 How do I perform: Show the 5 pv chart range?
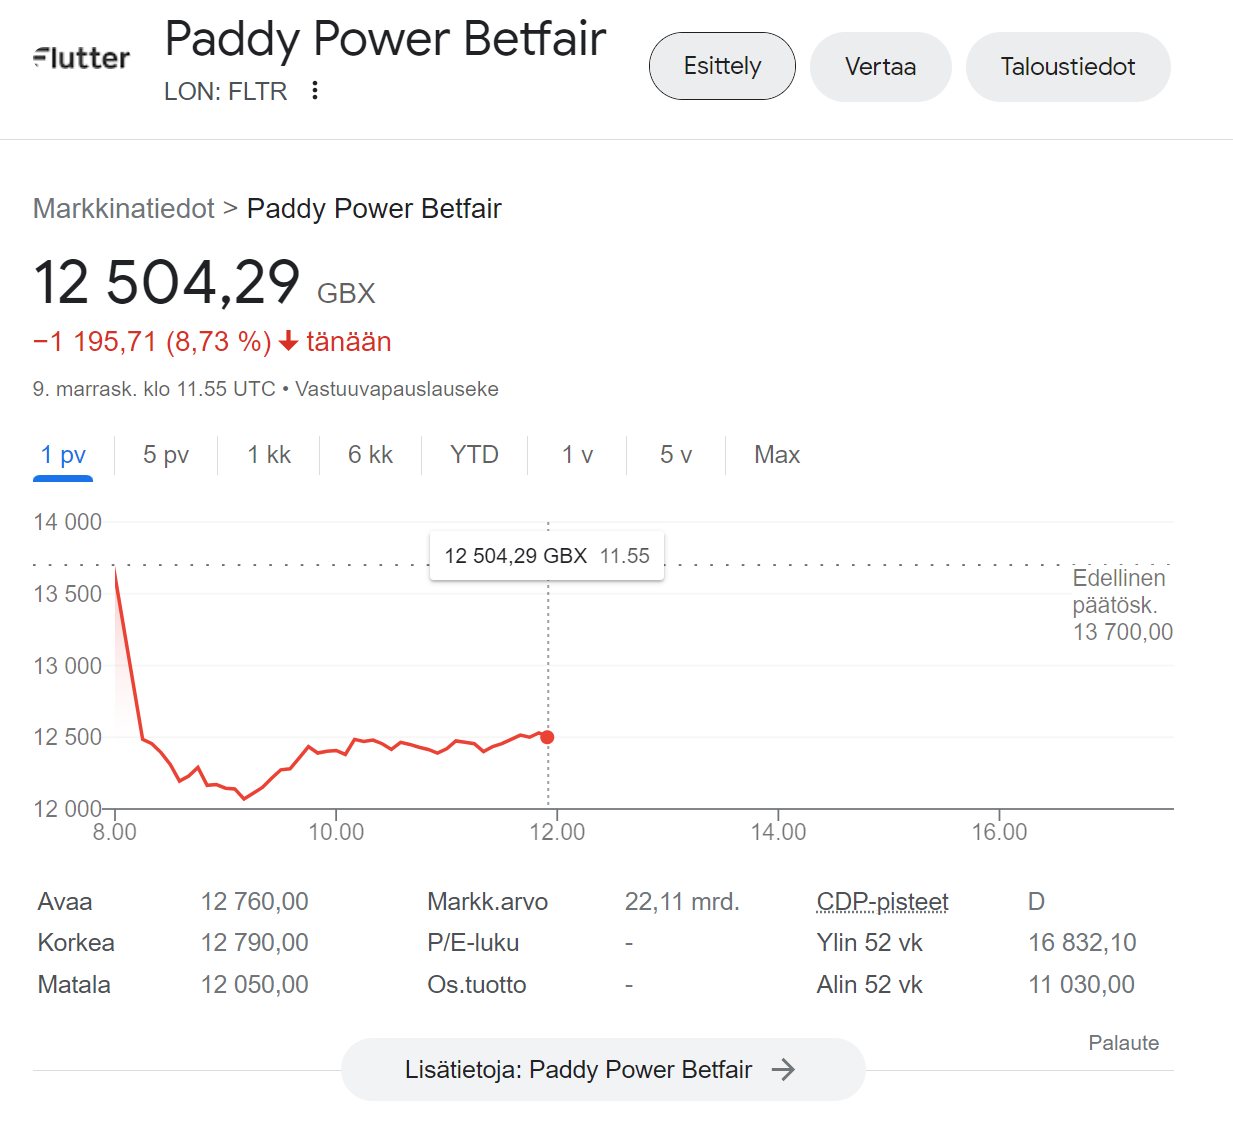[x=166, y=455]
